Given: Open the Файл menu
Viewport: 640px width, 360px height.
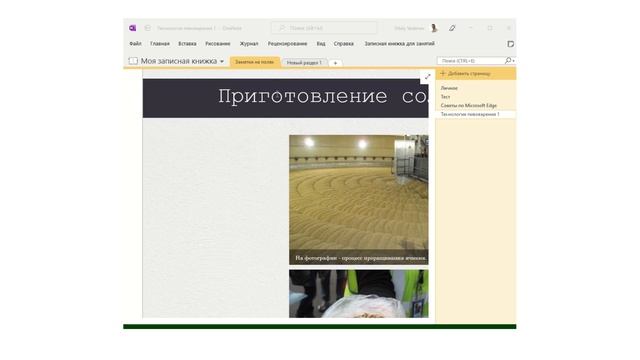Looking at the screenshot, I should 135,44.
